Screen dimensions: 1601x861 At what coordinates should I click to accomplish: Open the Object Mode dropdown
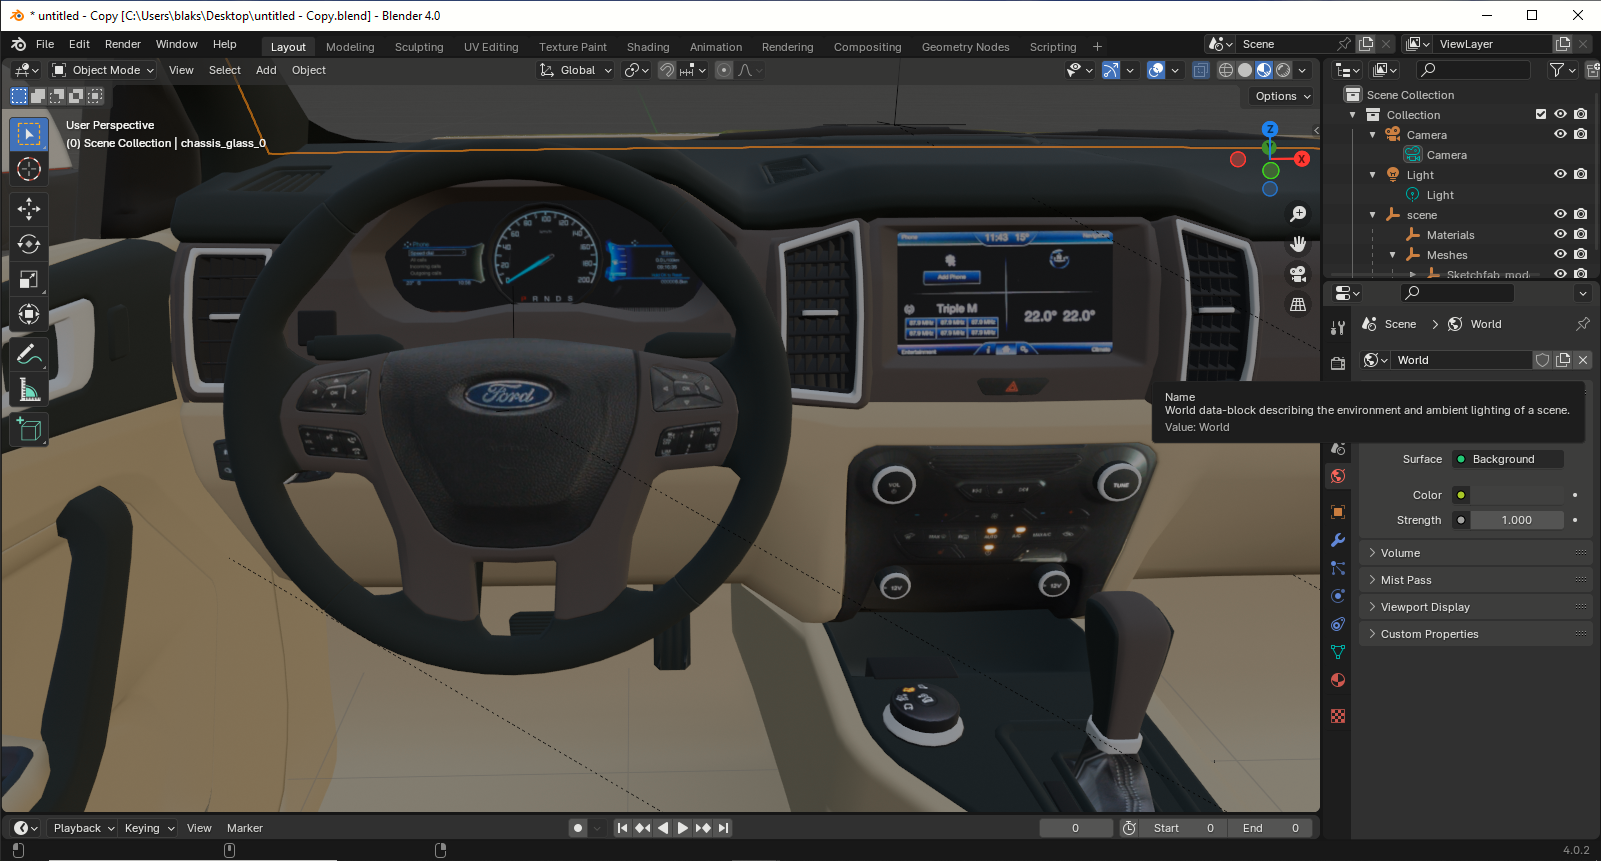point(104,70)
